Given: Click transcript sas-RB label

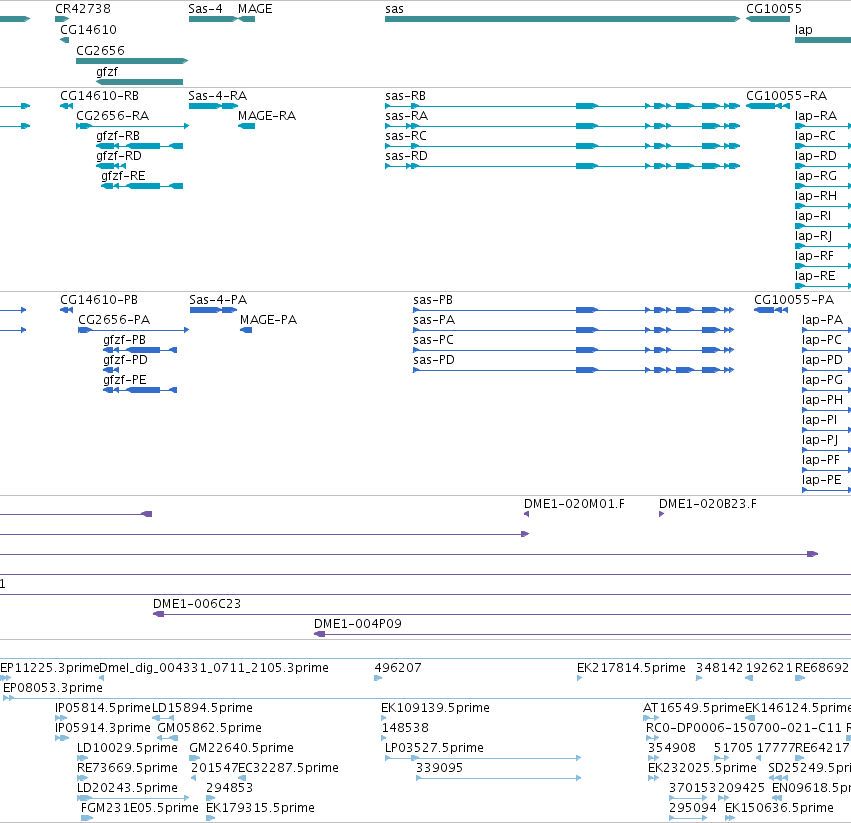Looking at the screenshot, I should click(405, 96).
